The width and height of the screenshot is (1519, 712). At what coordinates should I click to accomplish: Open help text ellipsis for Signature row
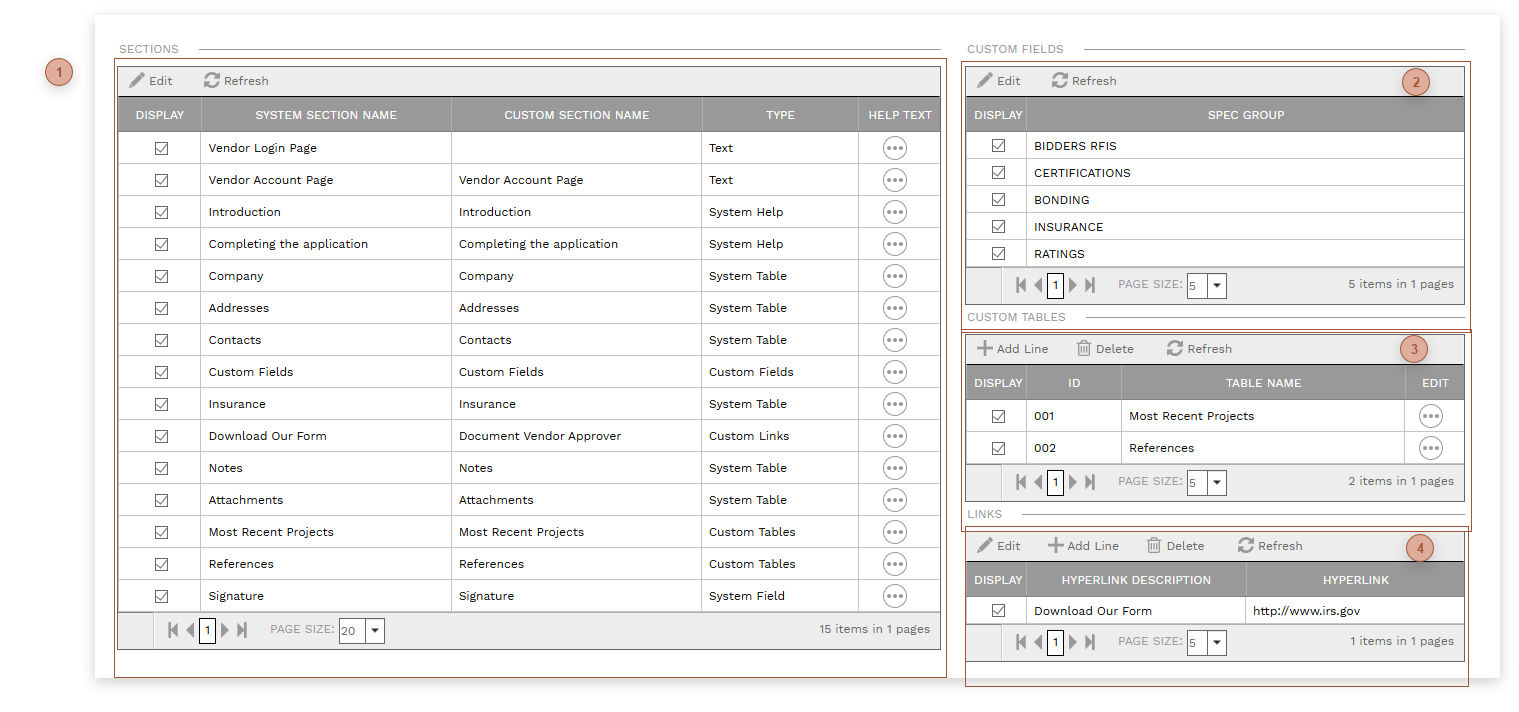pyautogui.click(x=895, y=595)
